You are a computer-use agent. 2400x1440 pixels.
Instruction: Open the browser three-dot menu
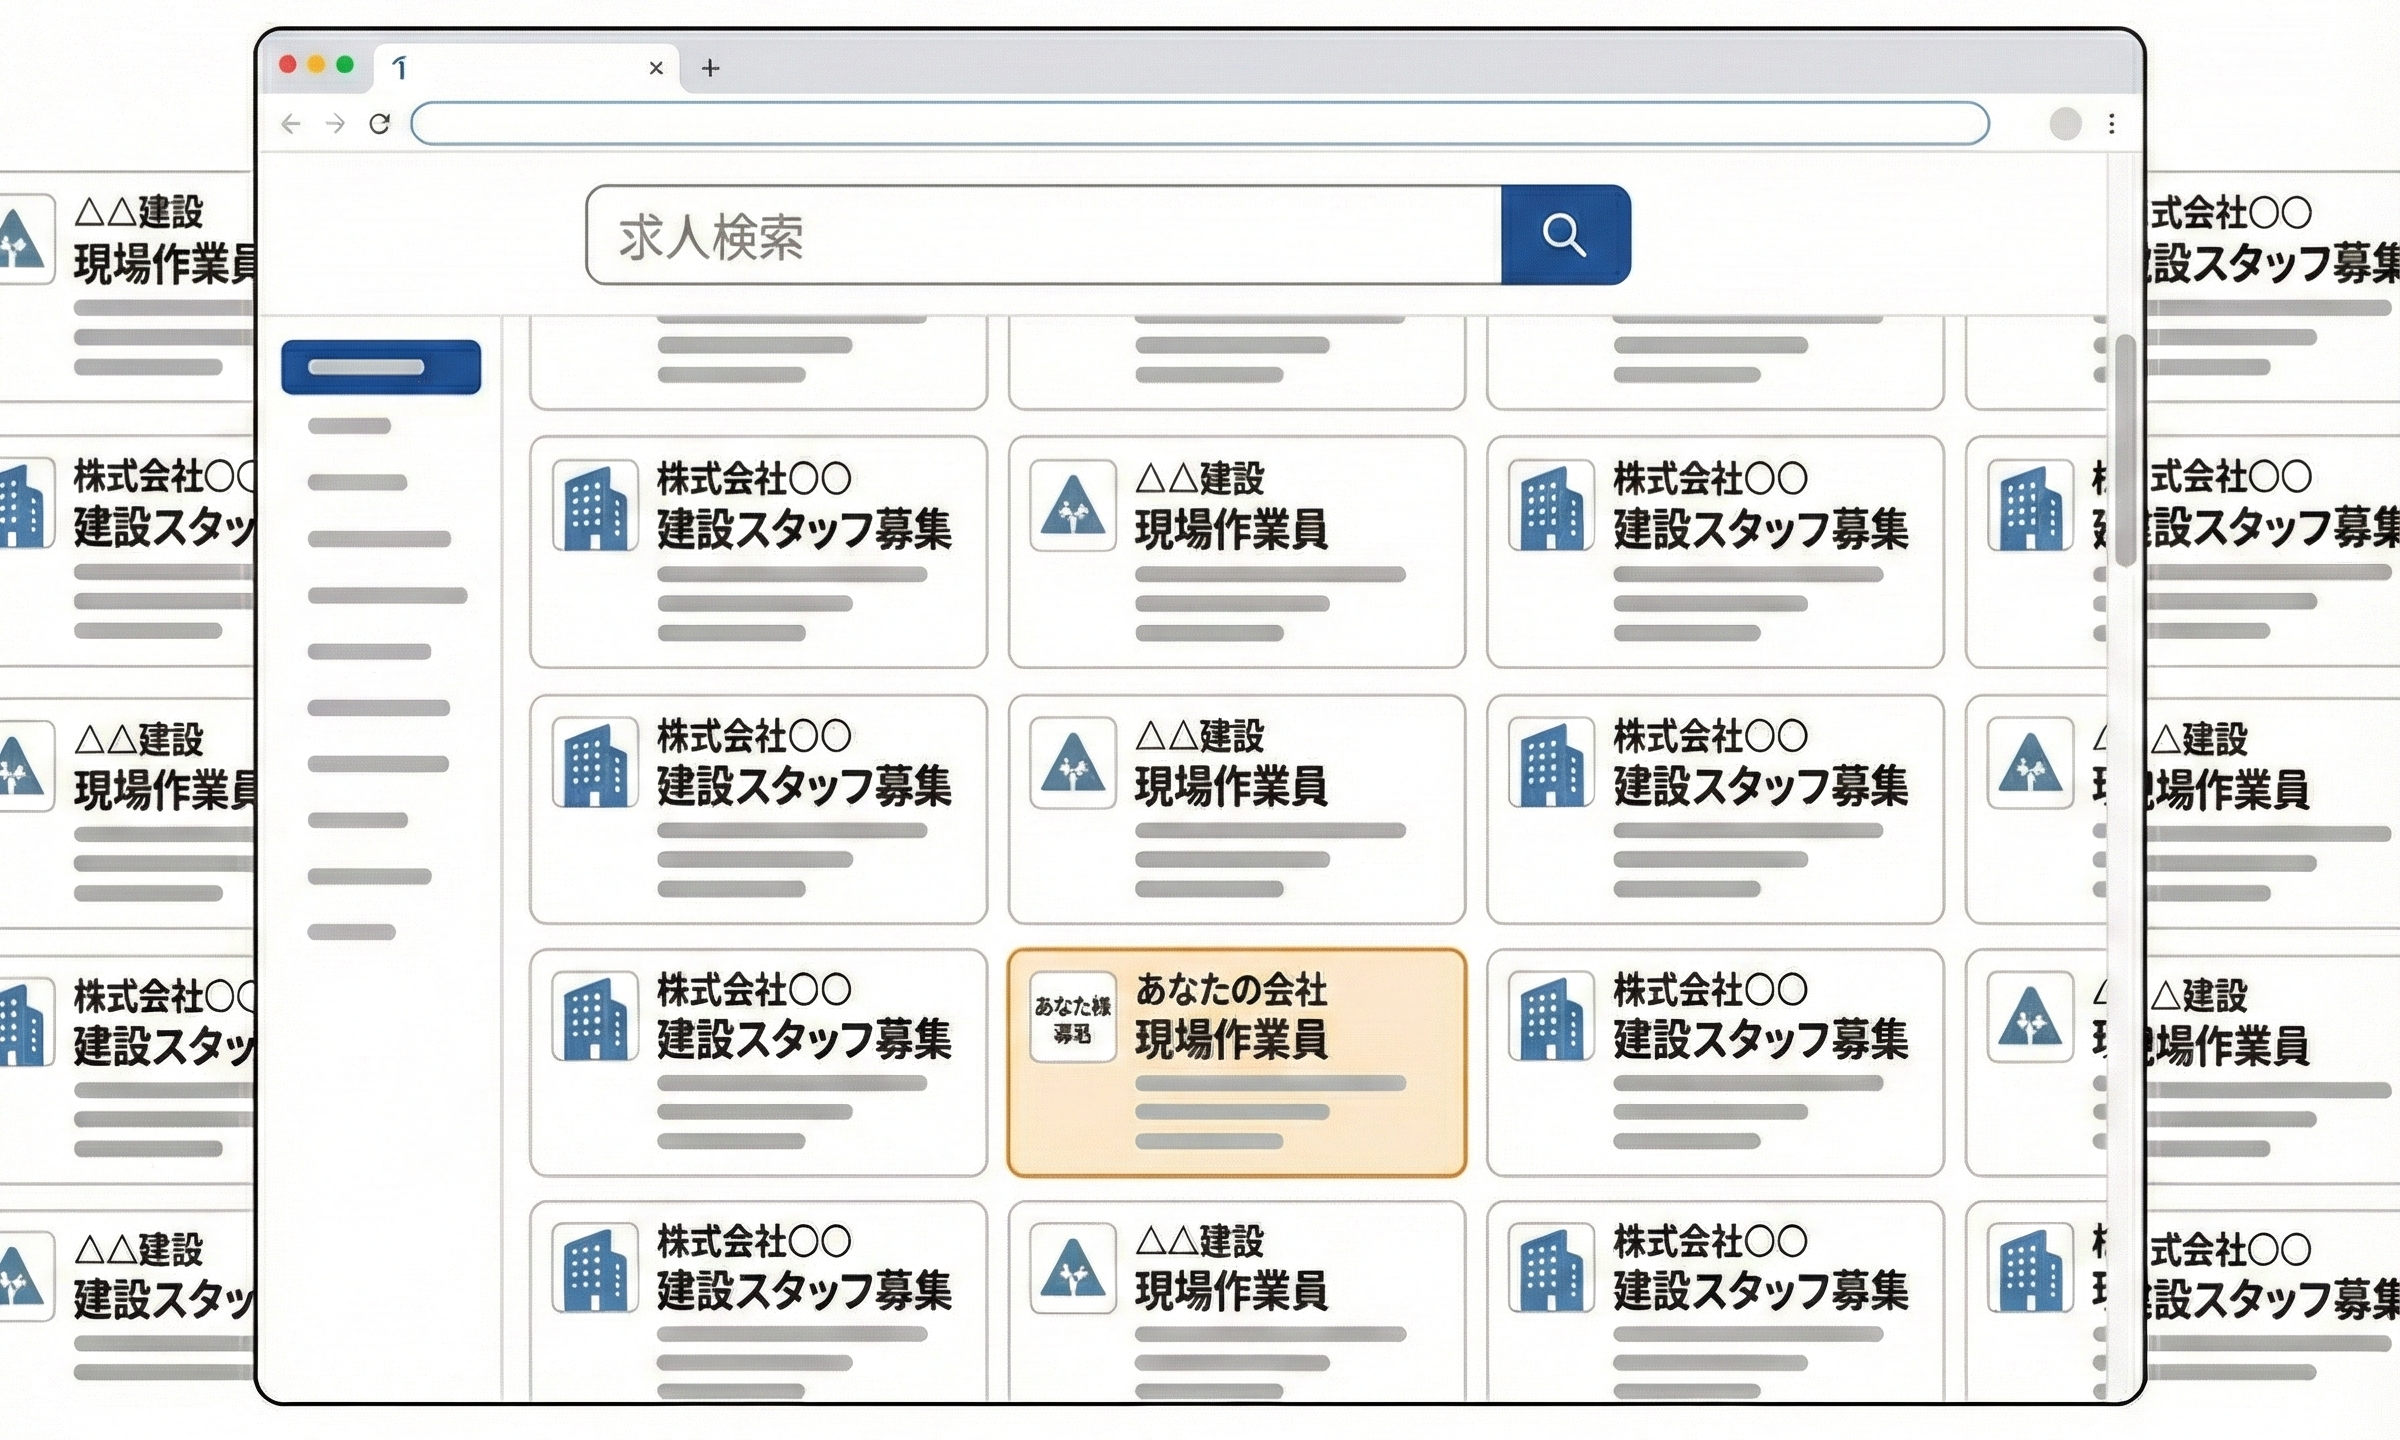click(x=2111, y=124)
